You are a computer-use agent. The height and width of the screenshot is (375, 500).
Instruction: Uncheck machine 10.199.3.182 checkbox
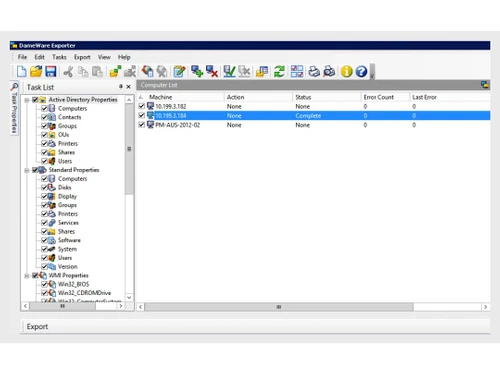142,106
